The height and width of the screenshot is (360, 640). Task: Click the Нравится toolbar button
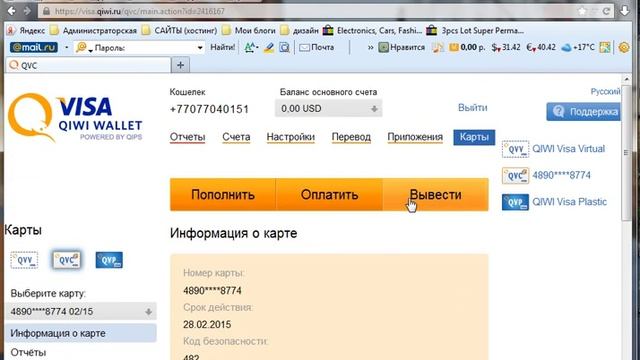click(x=402, y=47)
